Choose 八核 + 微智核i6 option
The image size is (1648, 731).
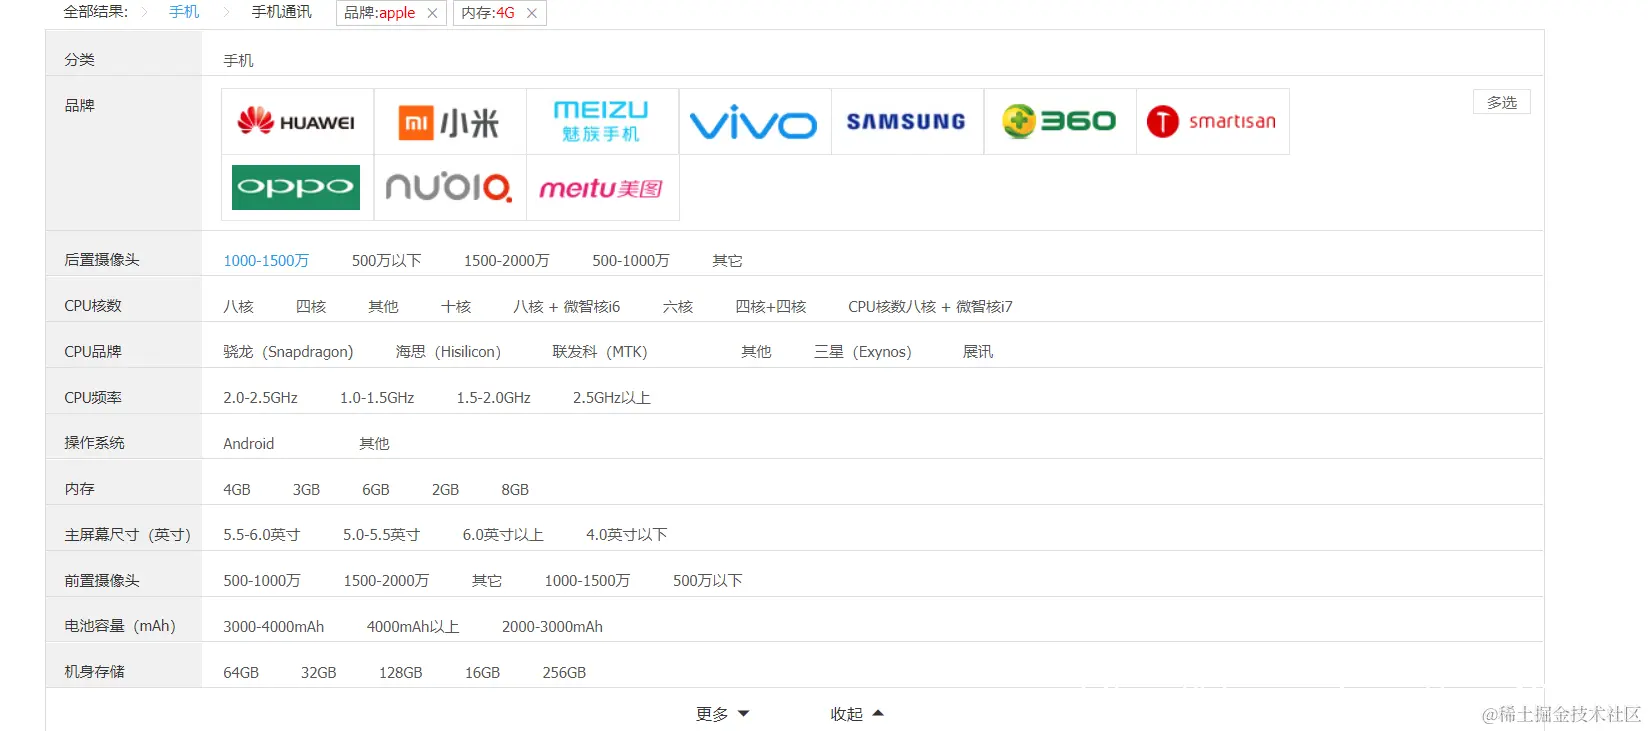click(x=566, y=307)
